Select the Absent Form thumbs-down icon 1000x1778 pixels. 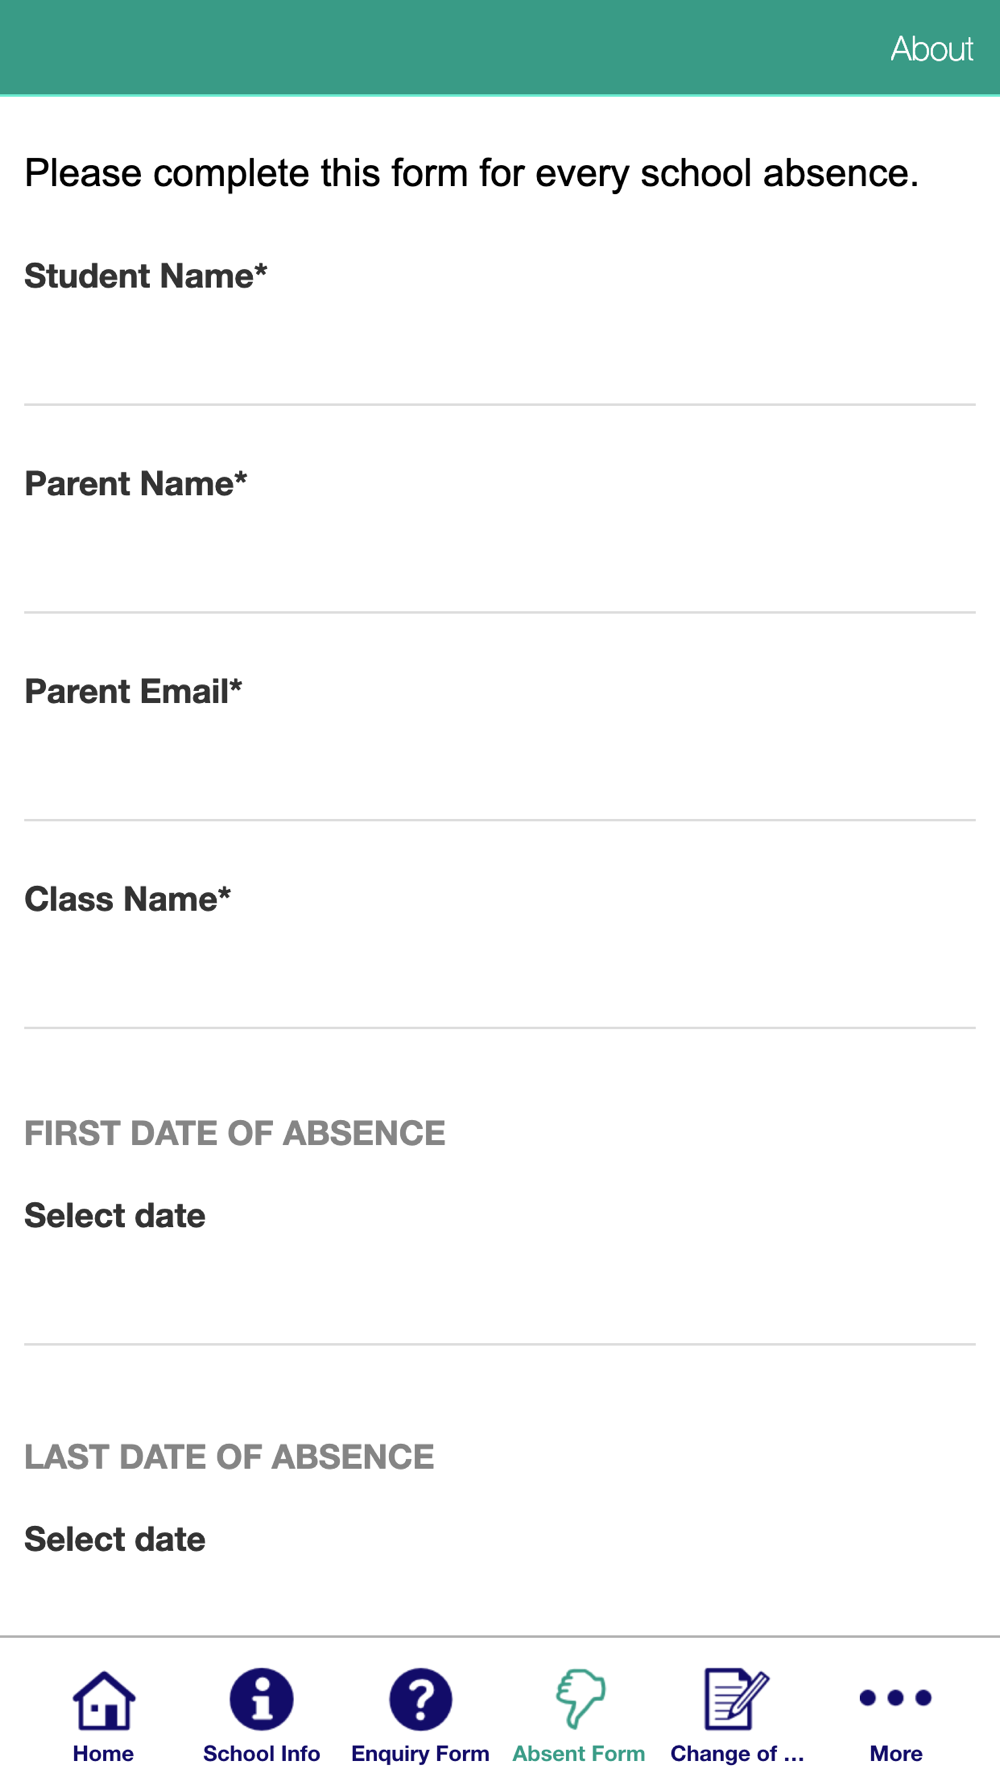[x=579, y=1699]
